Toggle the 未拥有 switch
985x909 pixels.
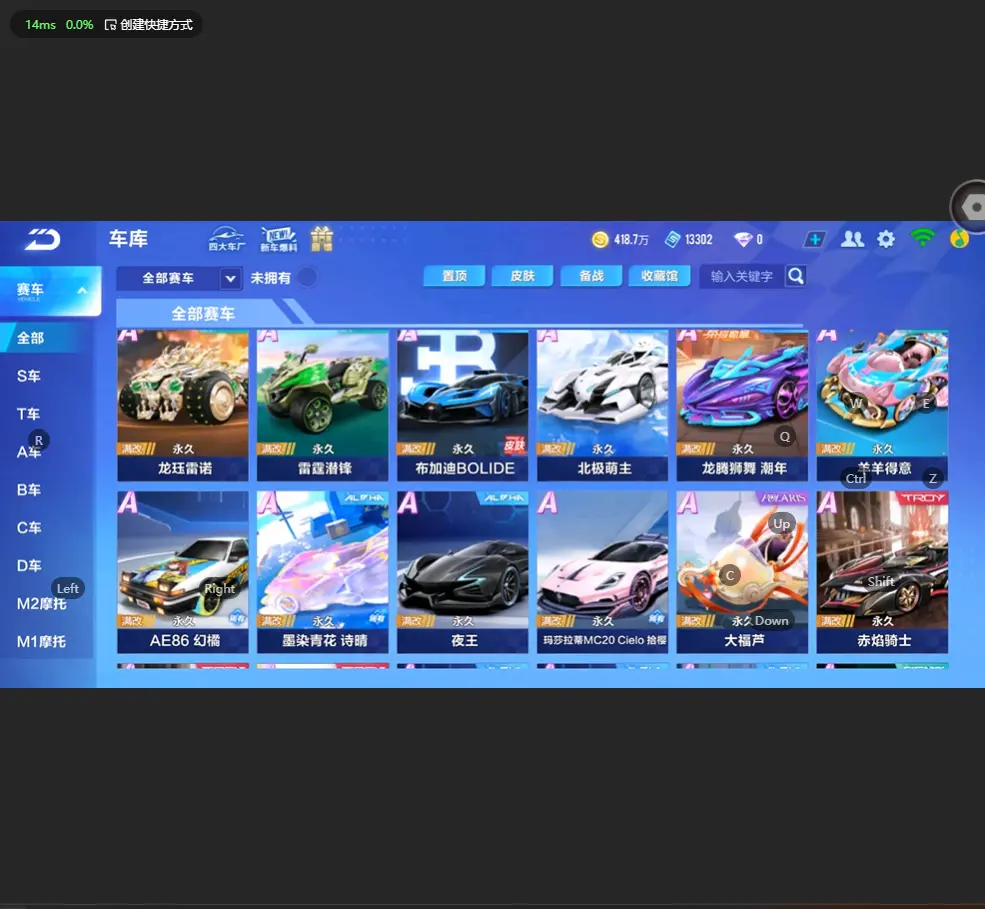tap(307, 277)
